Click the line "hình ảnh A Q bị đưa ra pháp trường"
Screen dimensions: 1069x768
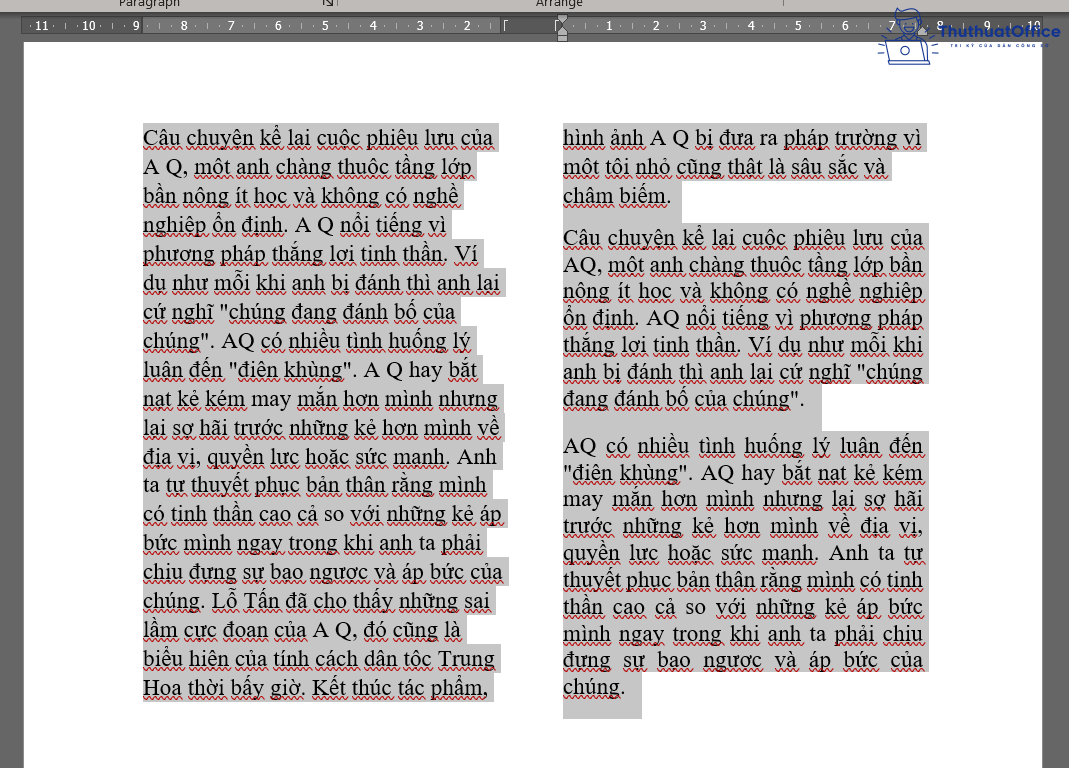(x=729, y=138)
